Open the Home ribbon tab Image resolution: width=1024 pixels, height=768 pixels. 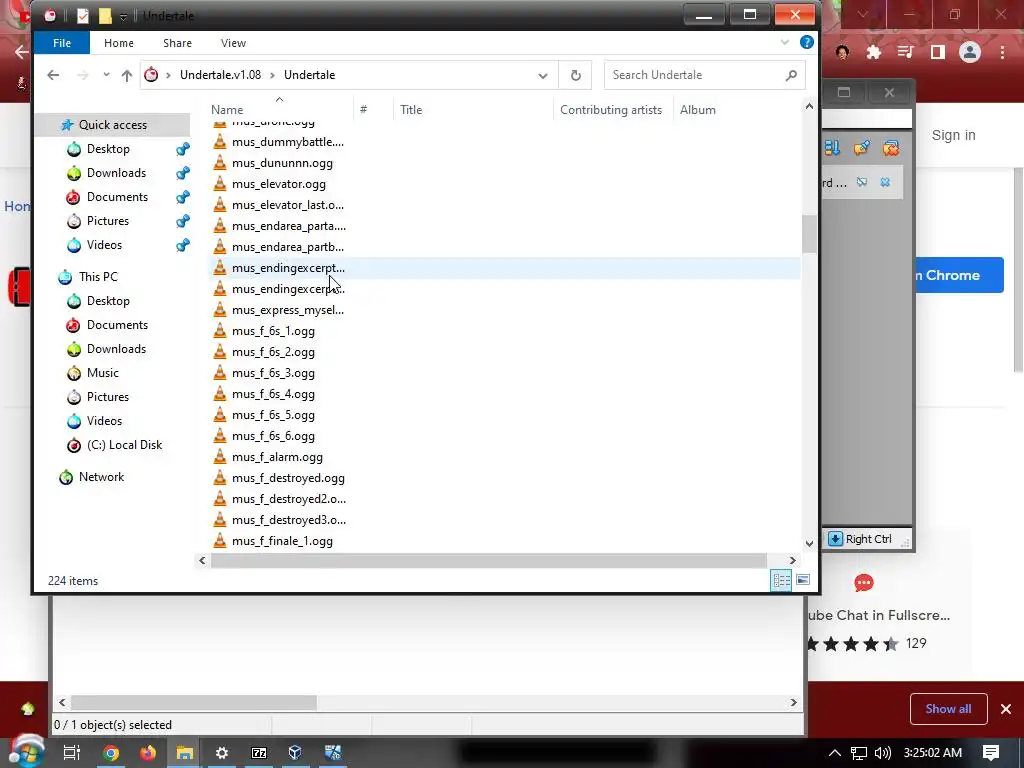point(119,43)
